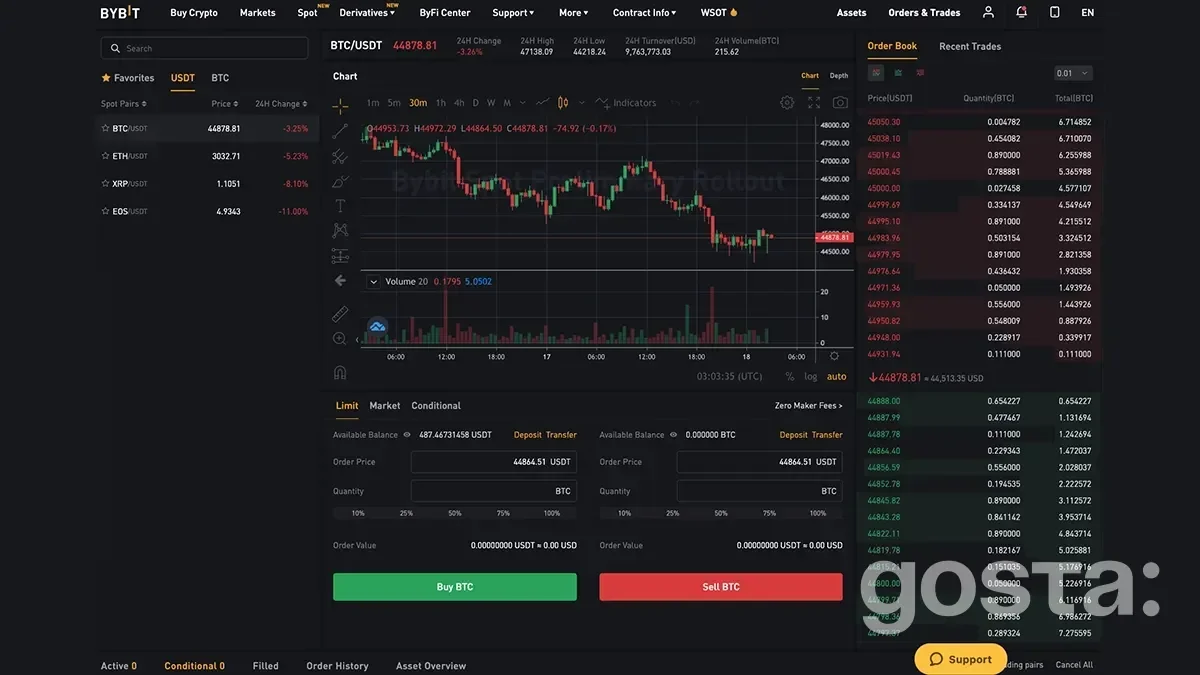Select the trend line drawing tool
This screenshot has height=675, width=1200.
pos(340,130)
